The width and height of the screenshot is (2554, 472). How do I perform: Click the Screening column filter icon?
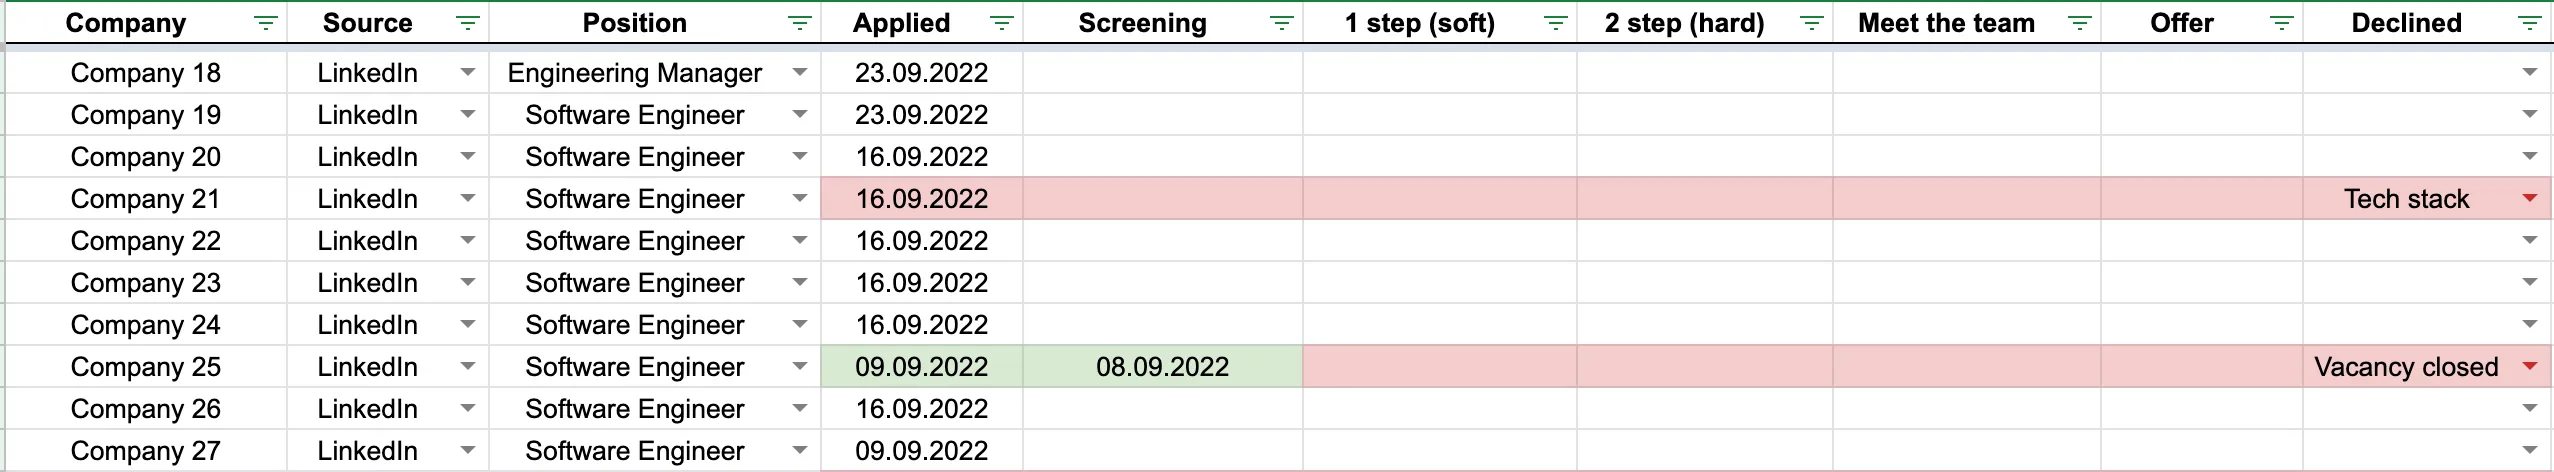click(1281, 23)
